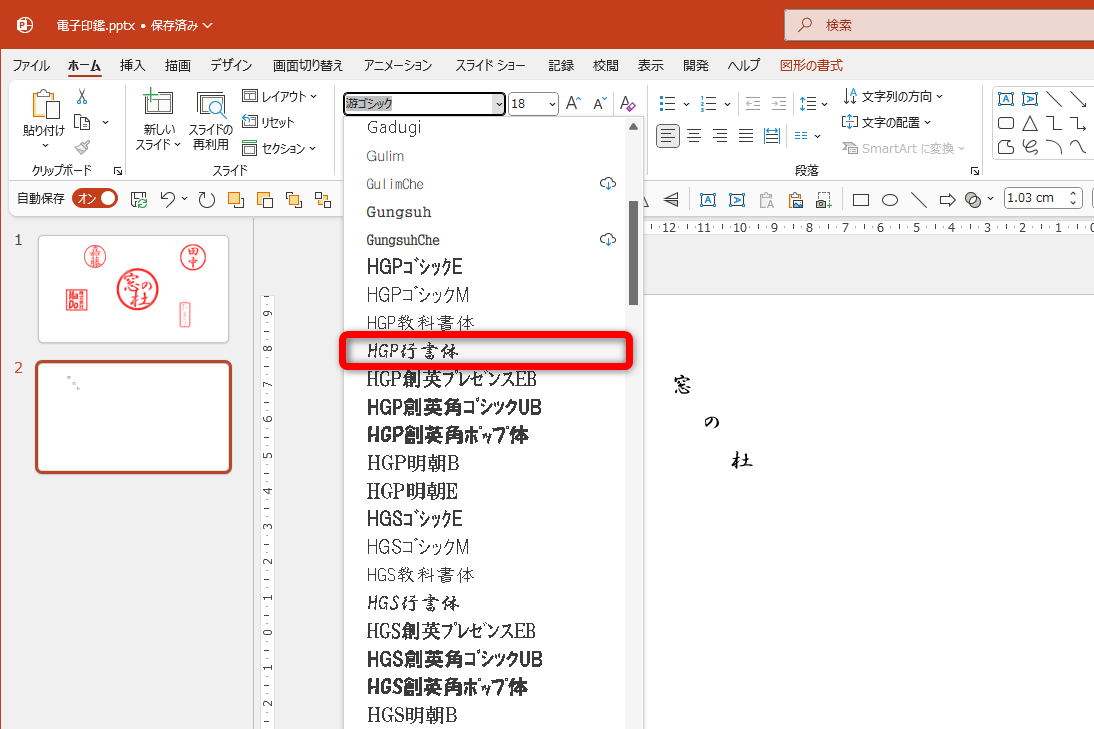Select HGP行書体 from the font list

[487, 351]
